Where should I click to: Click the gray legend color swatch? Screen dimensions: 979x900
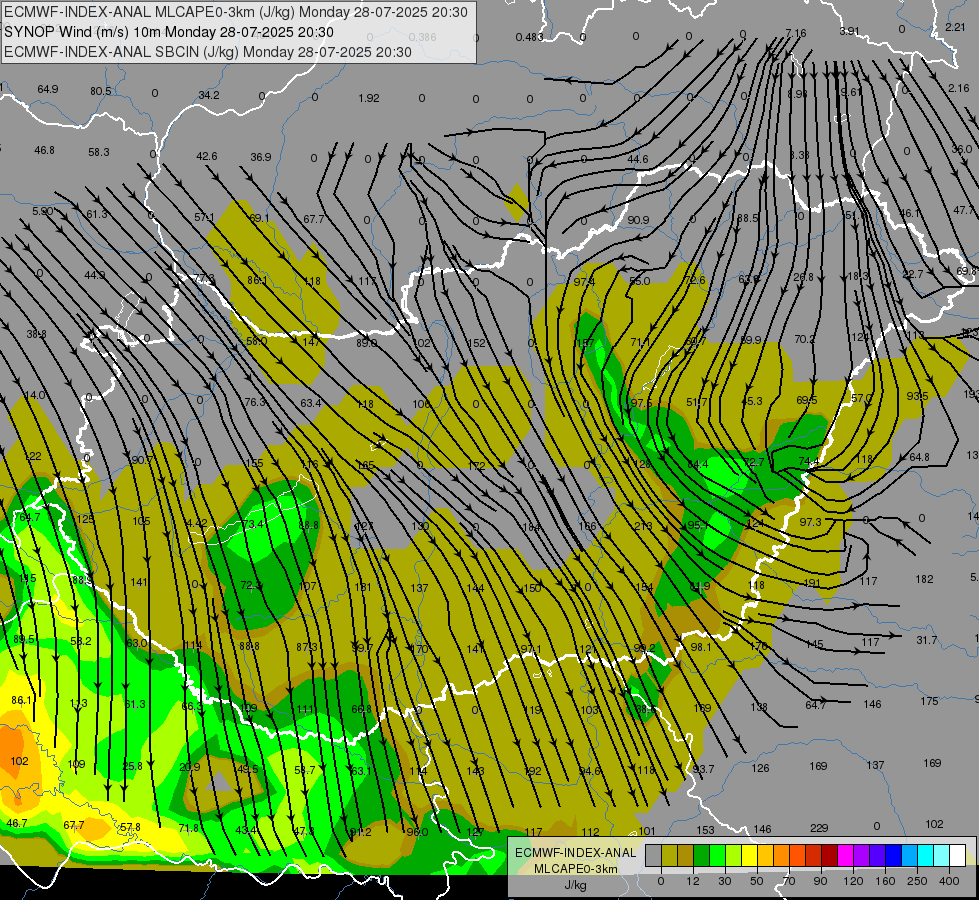click(x=654, y=855)
